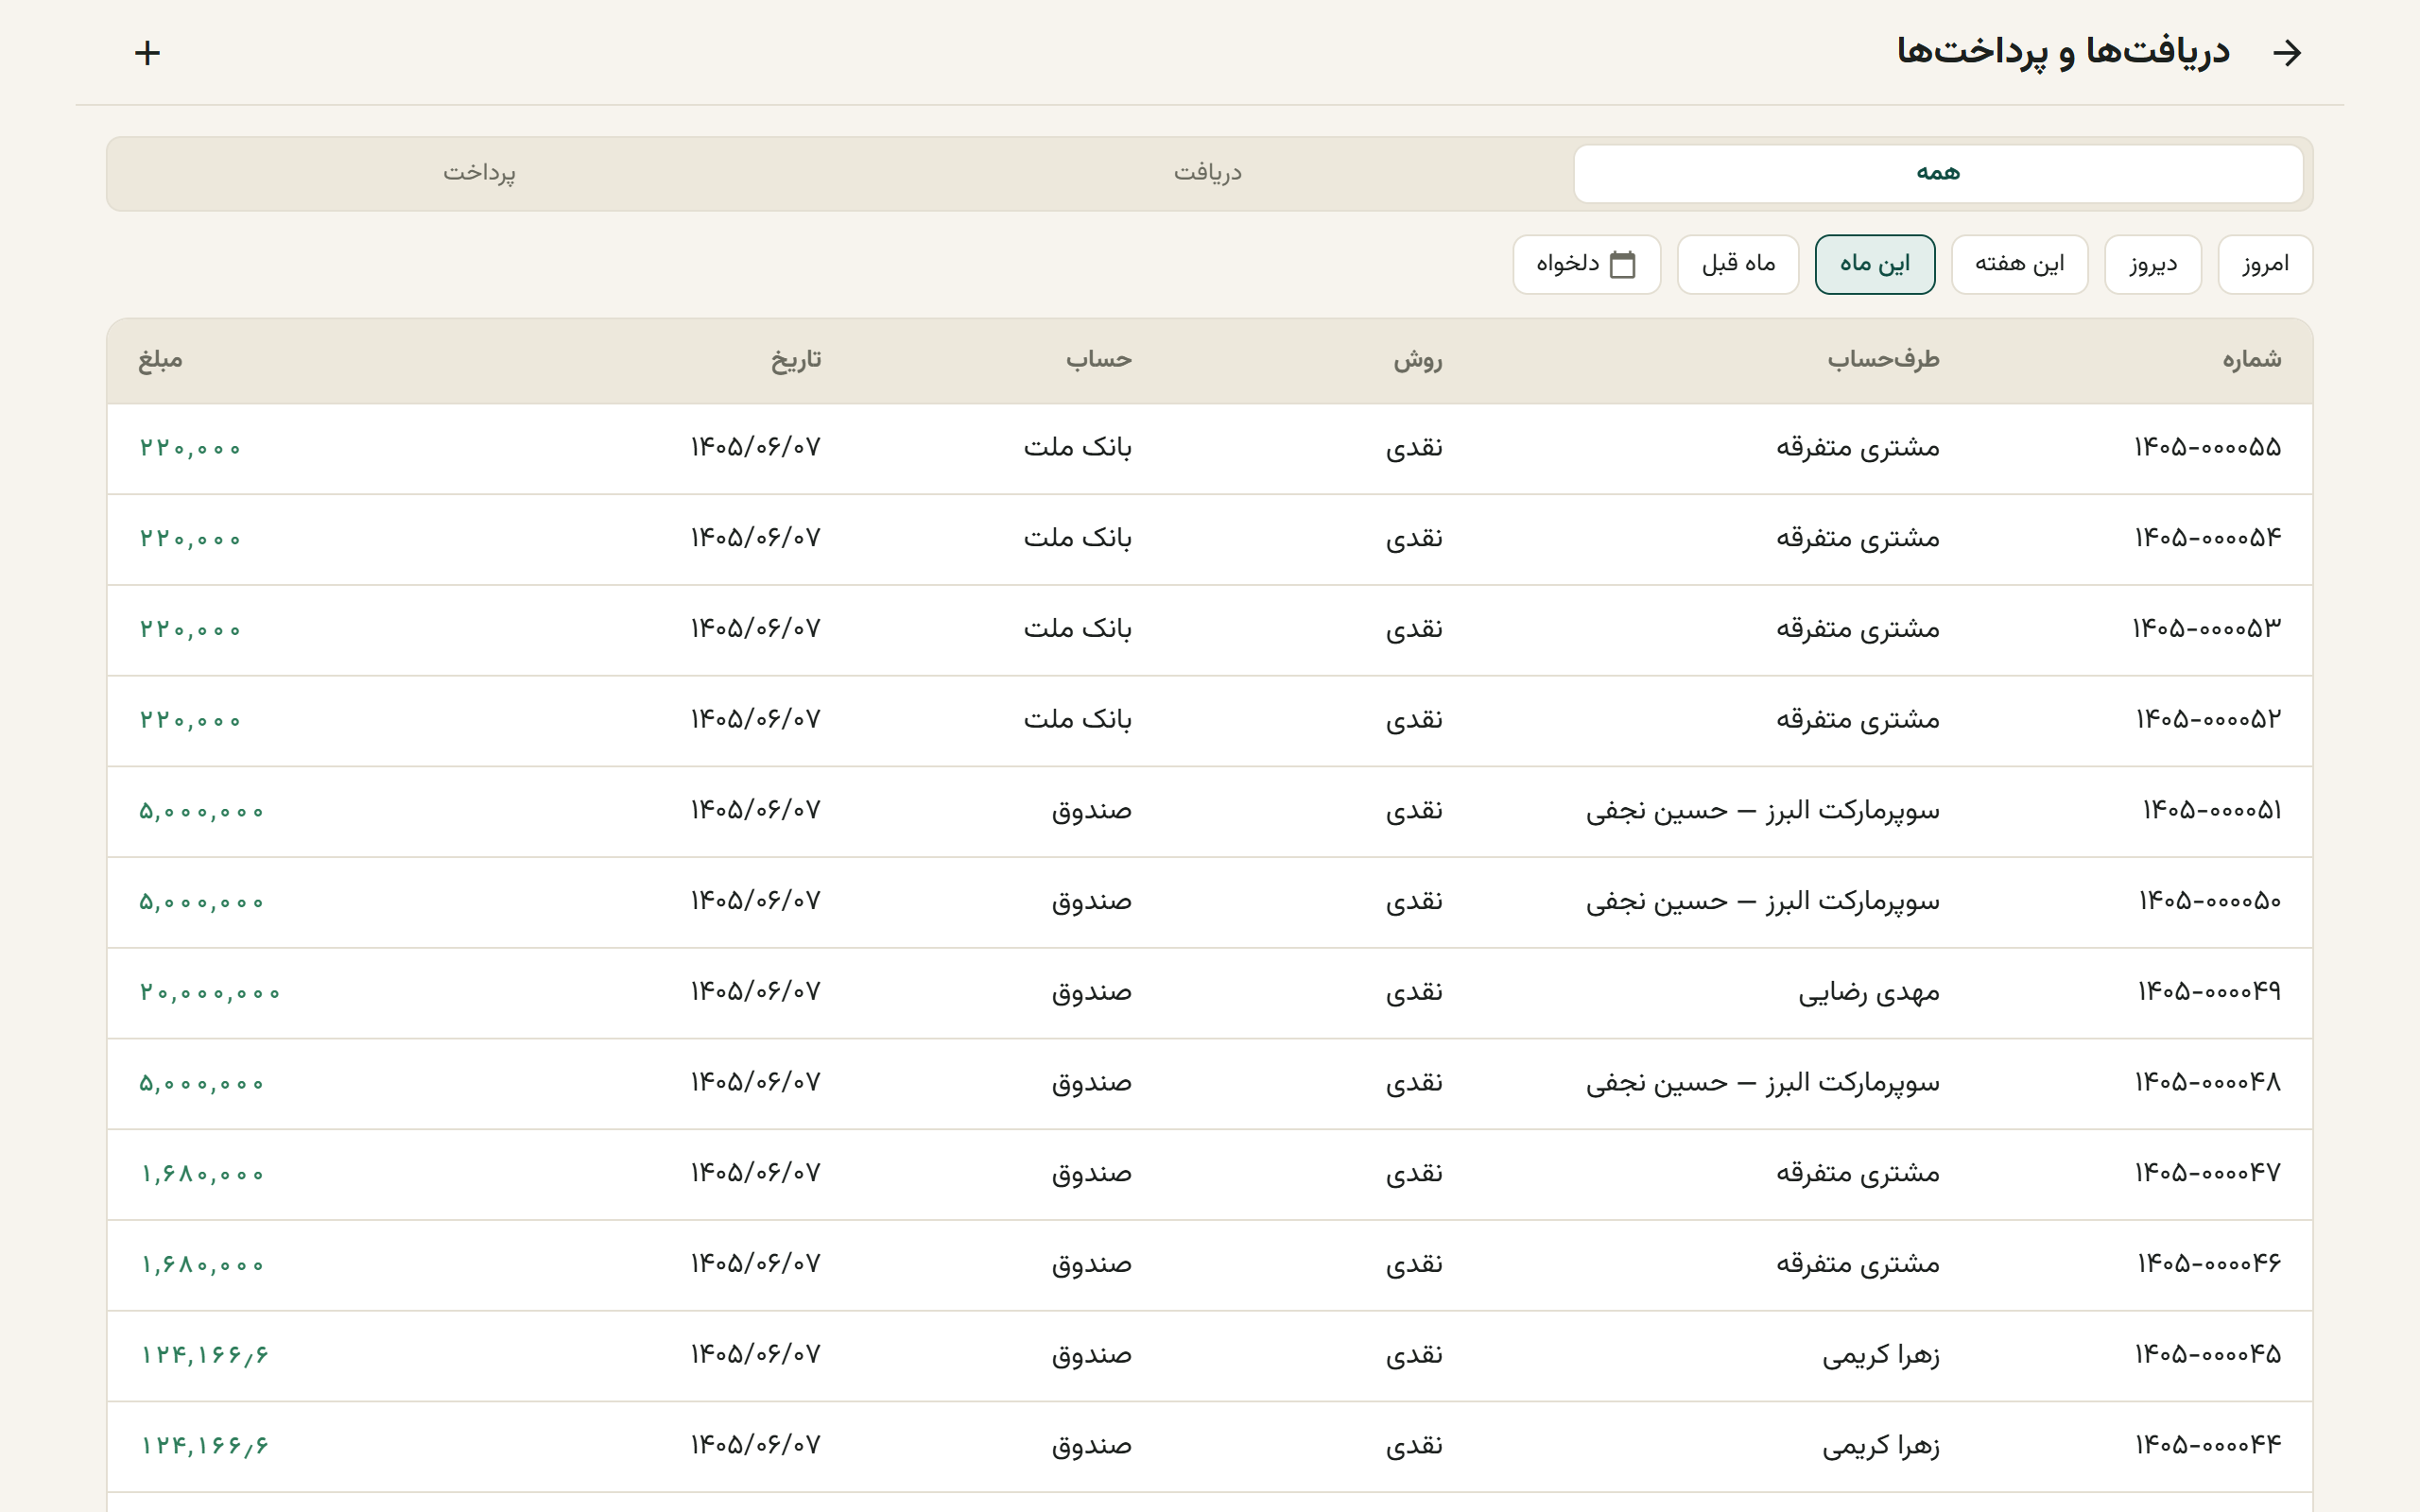Filter by امروز

click(x=2265, y=264)
